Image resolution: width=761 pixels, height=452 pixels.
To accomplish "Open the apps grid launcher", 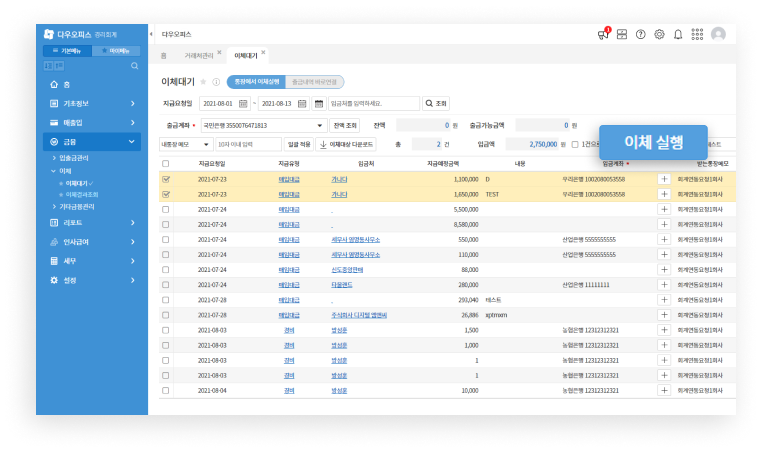I will [697, 34].
